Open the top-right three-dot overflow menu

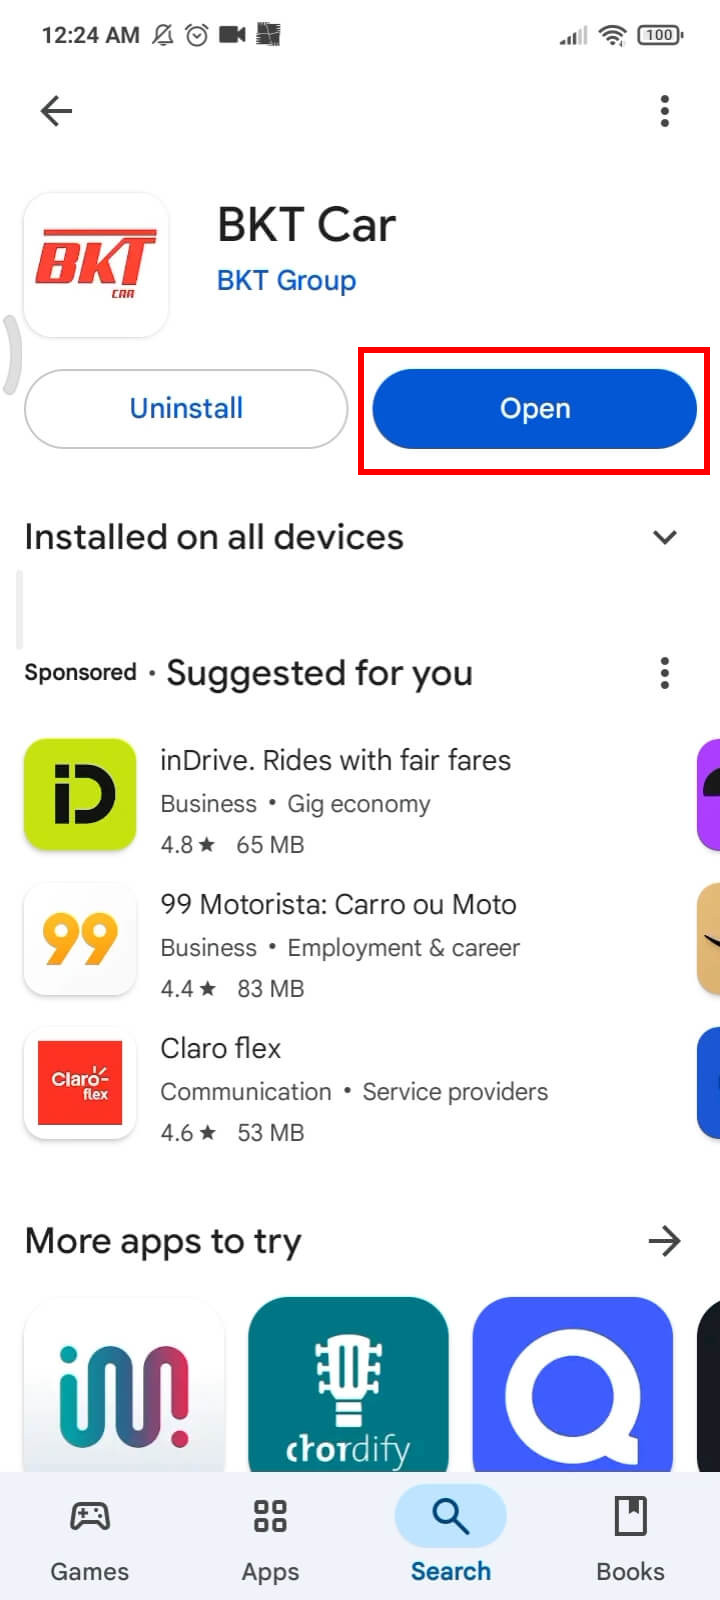(x=664, y=111)
